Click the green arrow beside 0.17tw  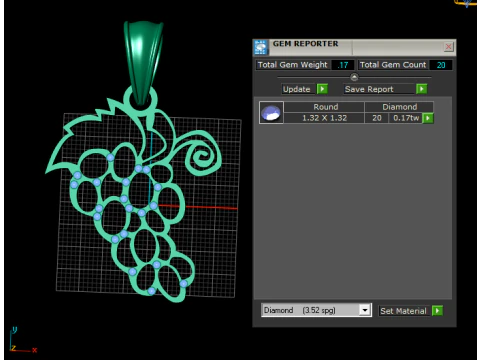pos(428,118)
